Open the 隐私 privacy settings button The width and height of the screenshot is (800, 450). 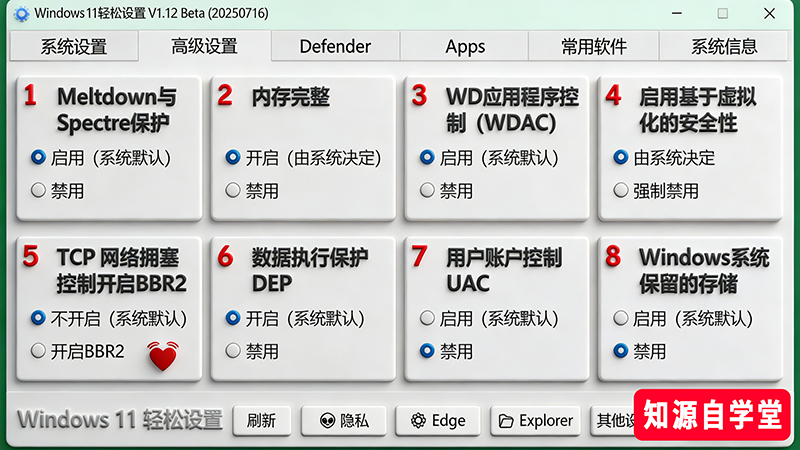tap(343, 420)
